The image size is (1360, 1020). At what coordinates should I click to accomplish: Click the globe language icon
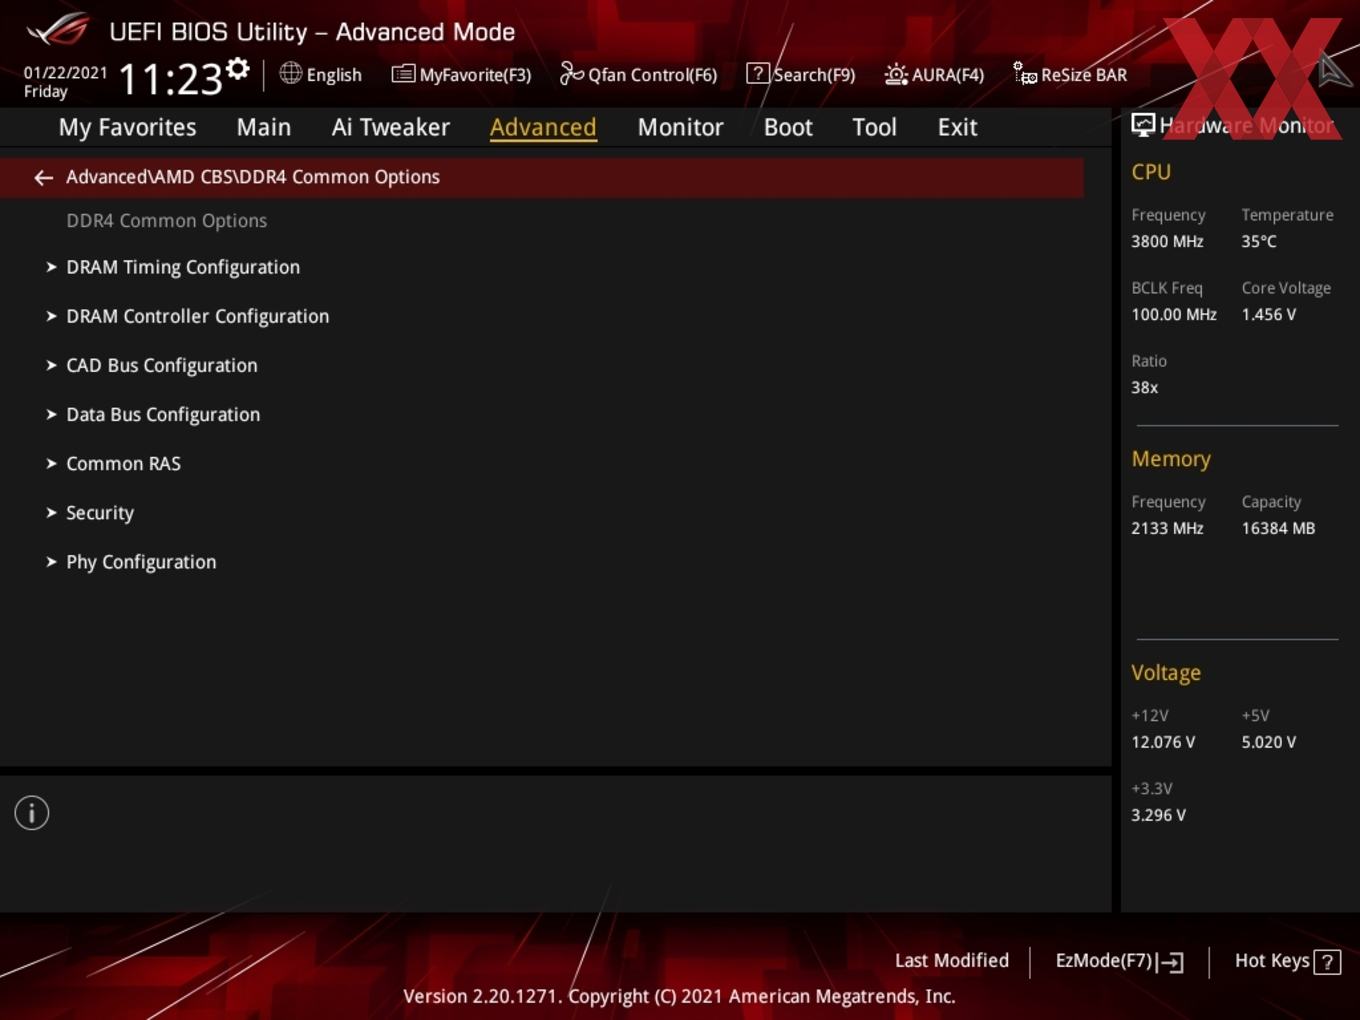pos(290,73)
